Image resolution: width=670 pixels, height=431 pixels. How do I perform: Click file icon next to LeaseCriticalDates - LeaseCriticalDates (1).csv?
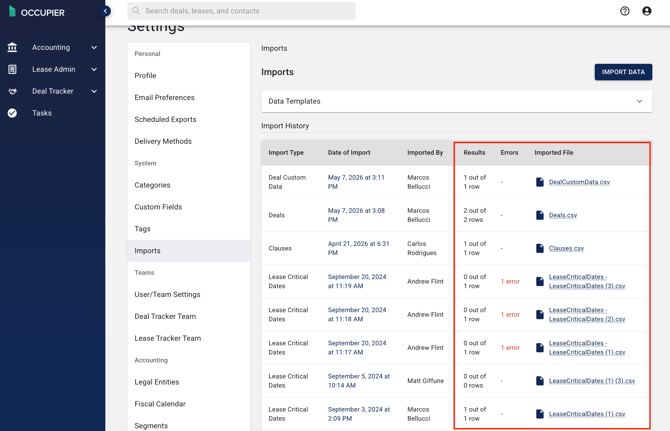(x=540, y=347)
